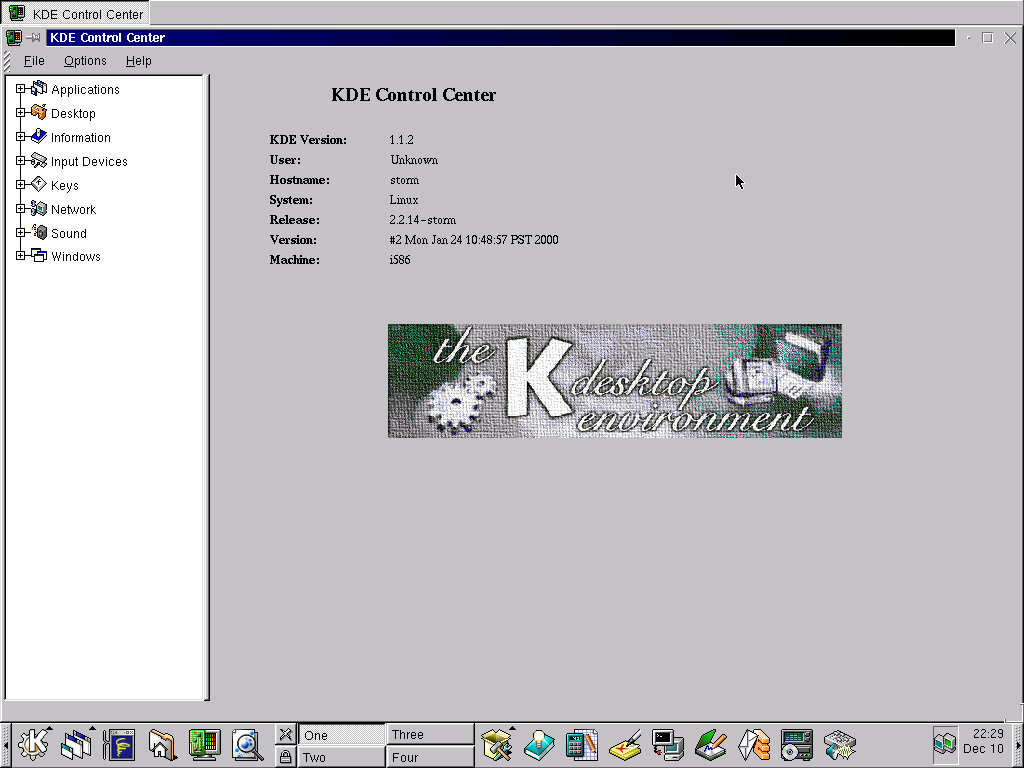This screenshot has width=1024, height=768.
Task: Open the window list panel icon
Action: click(x=76, y=744)
